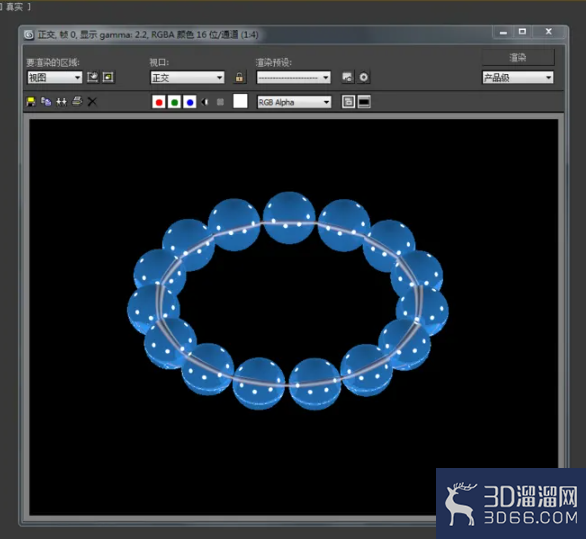Image resolution: width=586 pixels, height=539 pixels.
Task: Click the Copy Image icon
Action: click(x=46, y=102)
